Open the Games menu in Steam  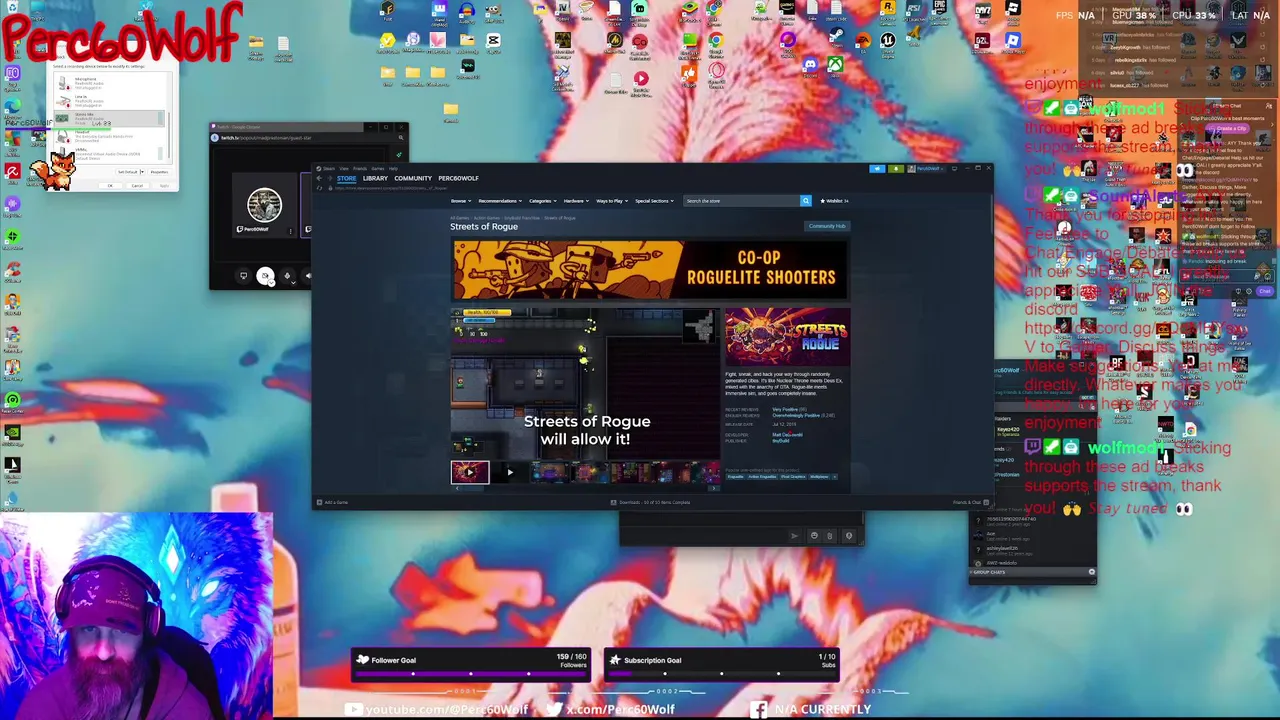[x=378, y=168]
